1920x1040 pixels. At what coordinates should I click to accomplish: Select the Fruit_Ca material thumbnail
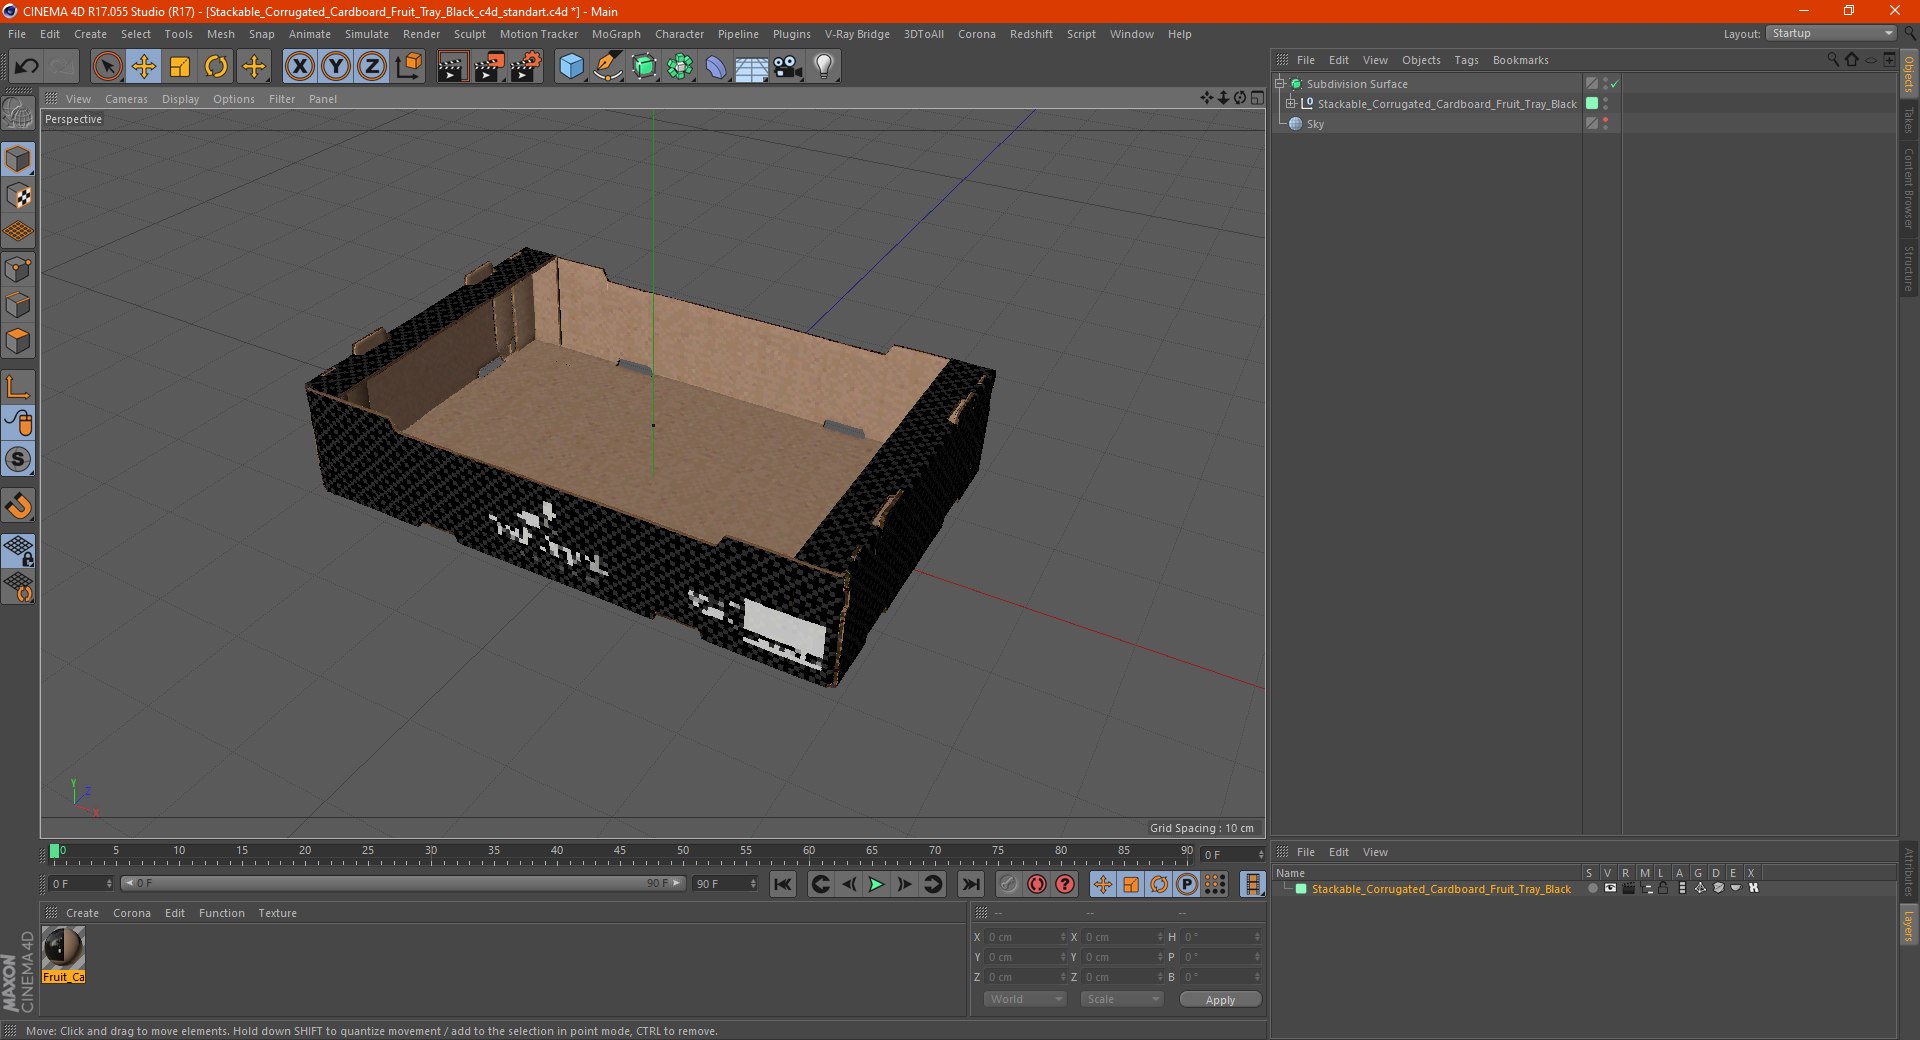(x=63, y=948)
